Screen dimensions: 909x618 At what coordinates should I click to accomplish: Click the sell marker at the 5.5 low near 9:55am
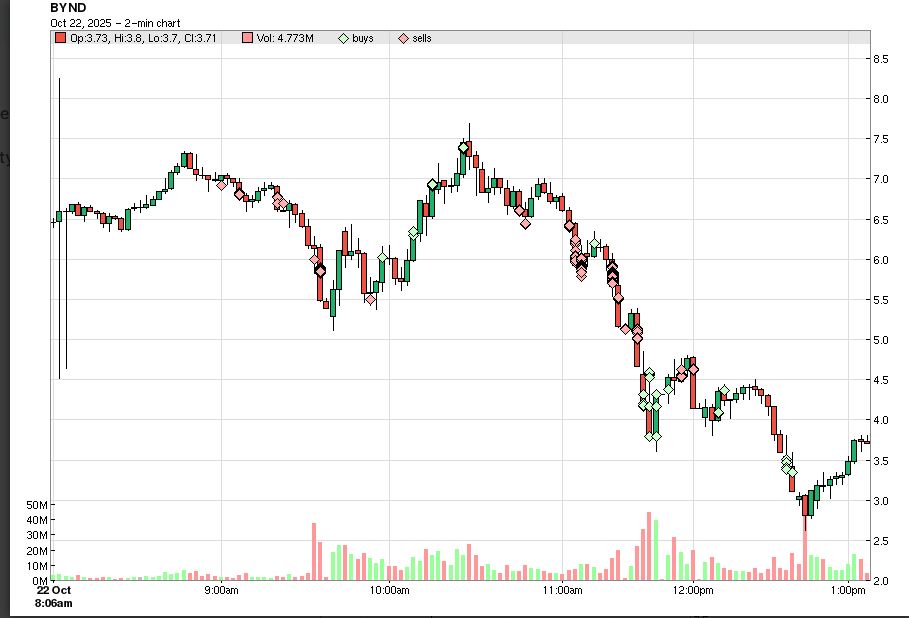(x=370, y=300)
